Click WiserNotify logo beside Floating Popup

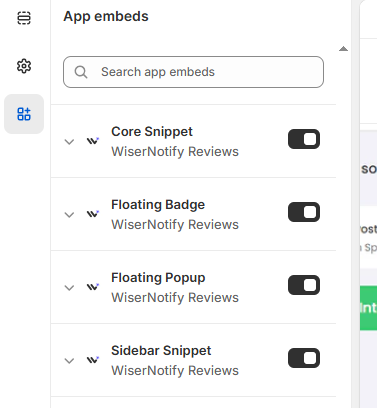pos(93,287)
